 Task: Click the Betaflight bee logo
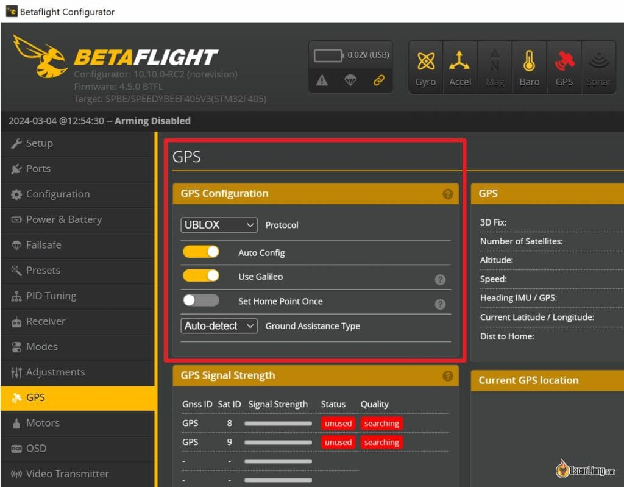coord(40,56)
